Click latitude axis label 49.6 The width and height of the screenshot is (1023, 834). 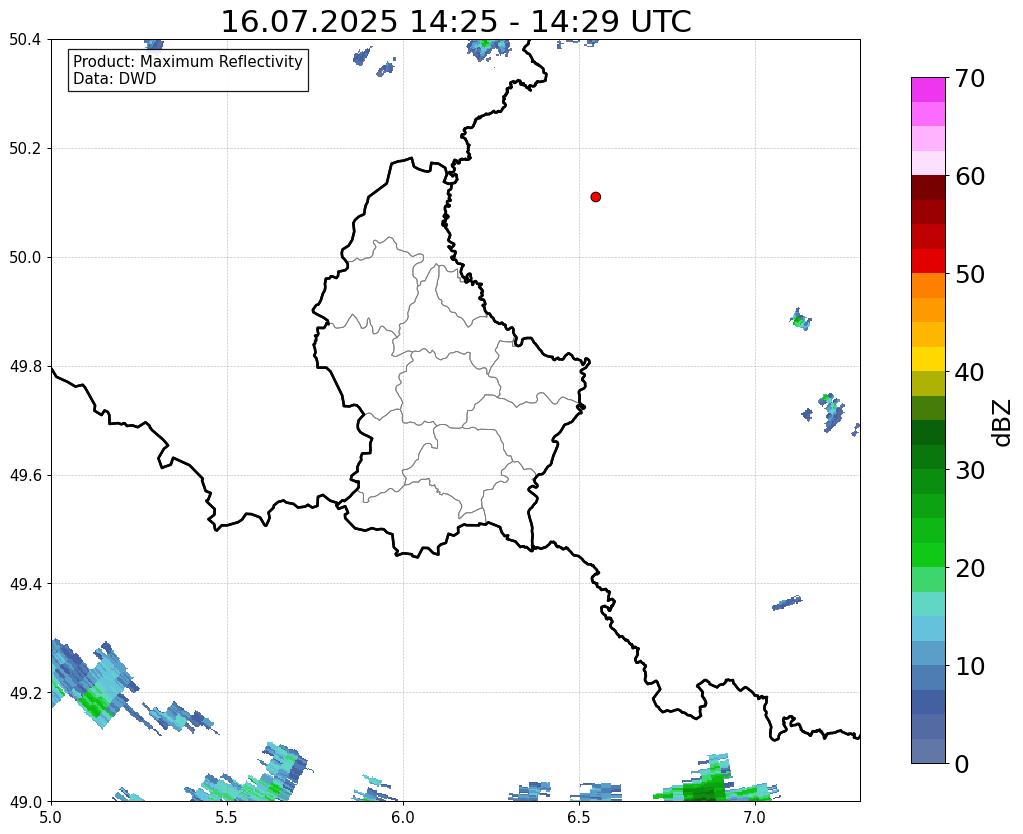[x=25, y=476]
